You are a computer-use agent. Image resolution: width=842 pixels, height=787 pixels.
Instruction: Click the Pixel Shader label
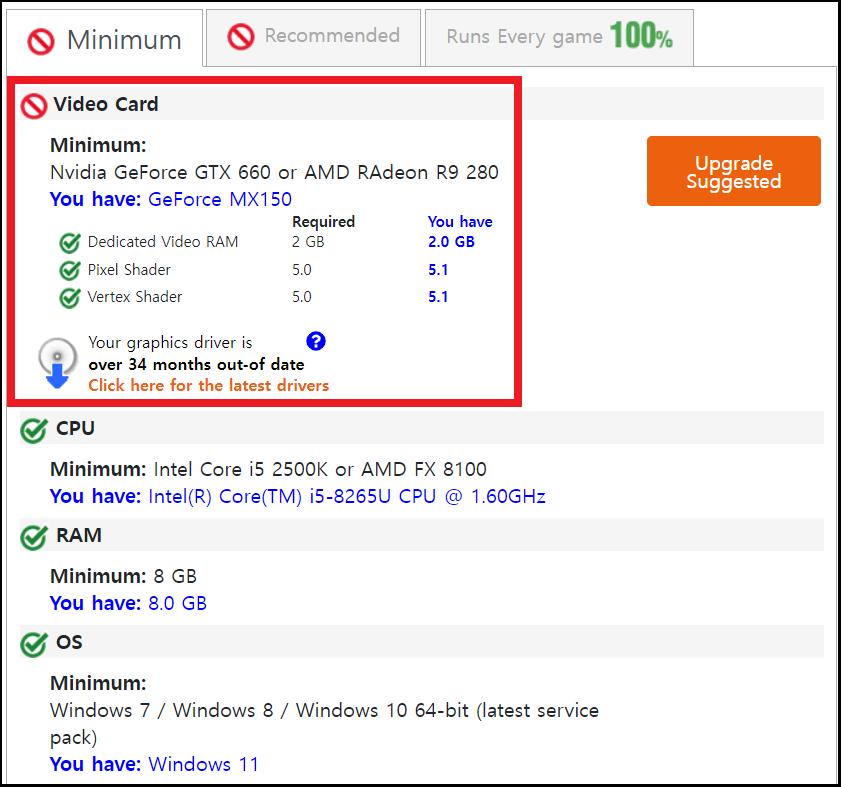(129, 269)
